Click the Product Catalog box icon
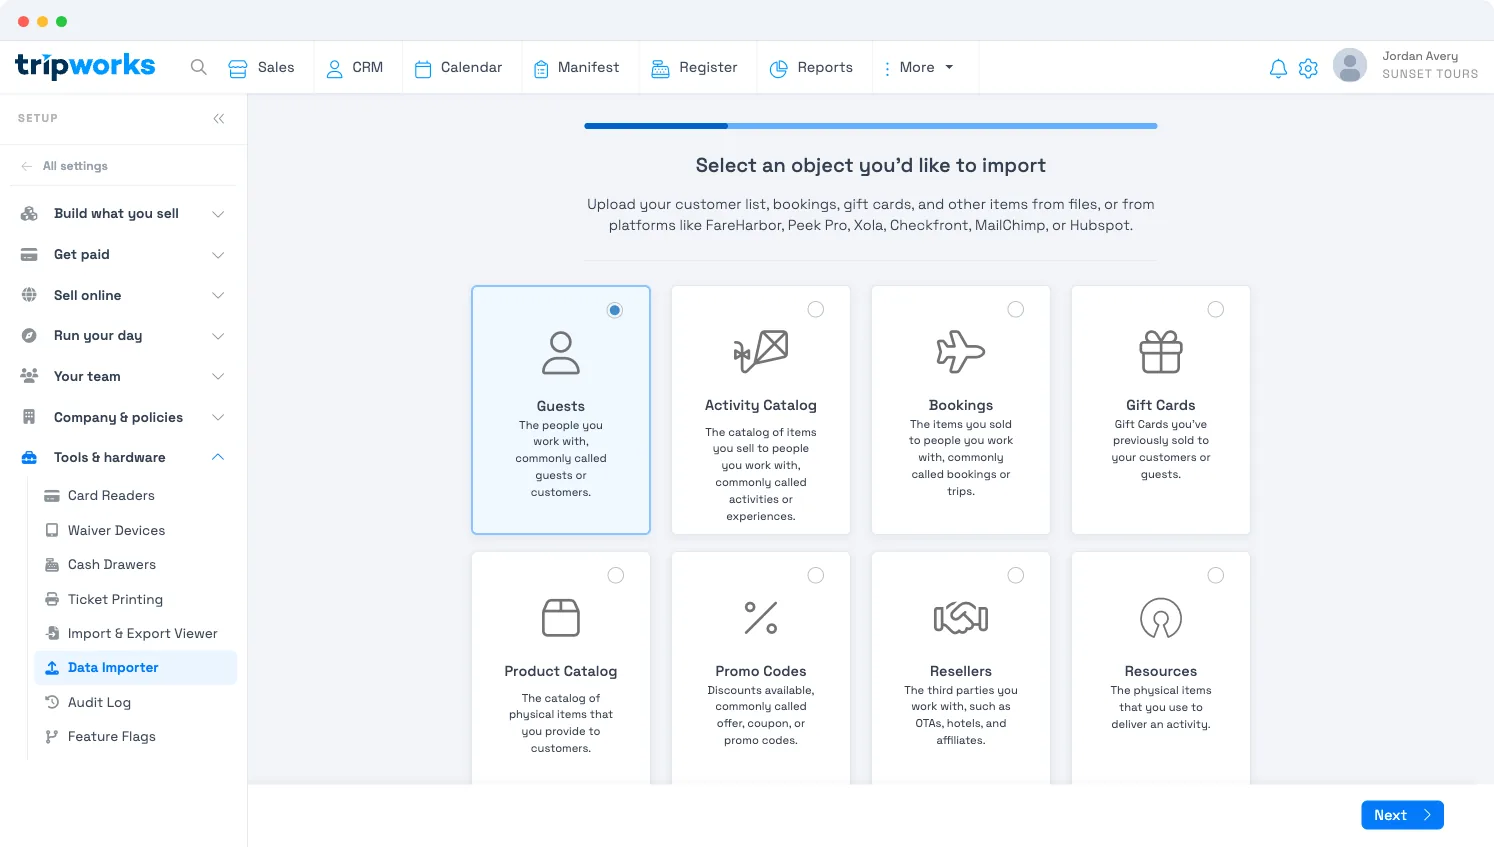Viewport: 1494px width, 847px height. [561, 617]
